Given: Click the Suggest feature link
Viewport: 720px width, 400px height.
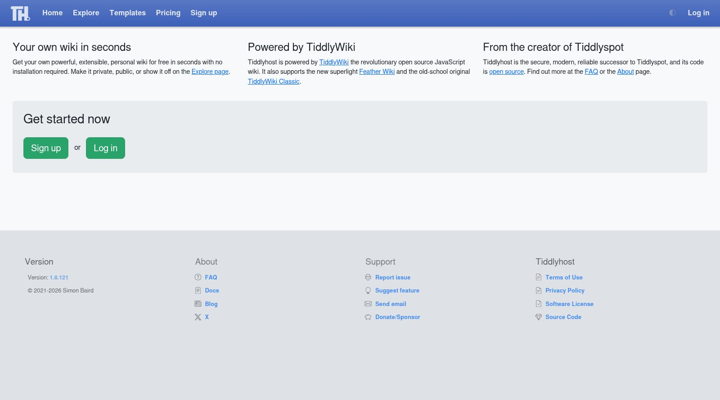Looking at the screenshot, I should click(397, 291).
